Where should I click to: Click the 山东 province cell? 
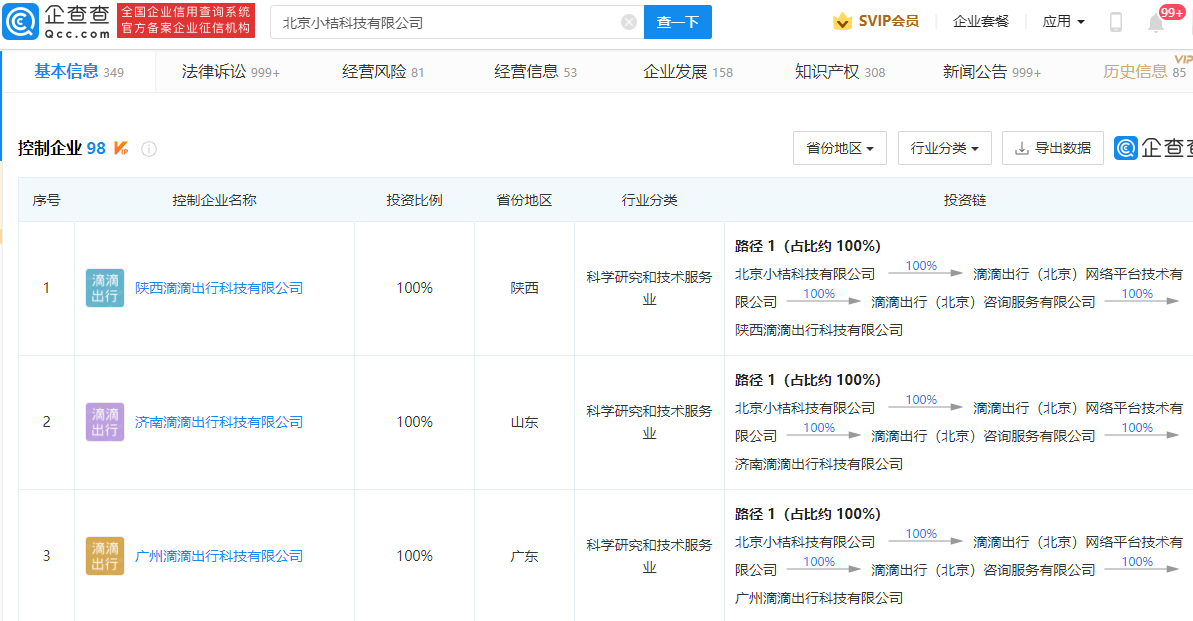(x=524, y=422)
